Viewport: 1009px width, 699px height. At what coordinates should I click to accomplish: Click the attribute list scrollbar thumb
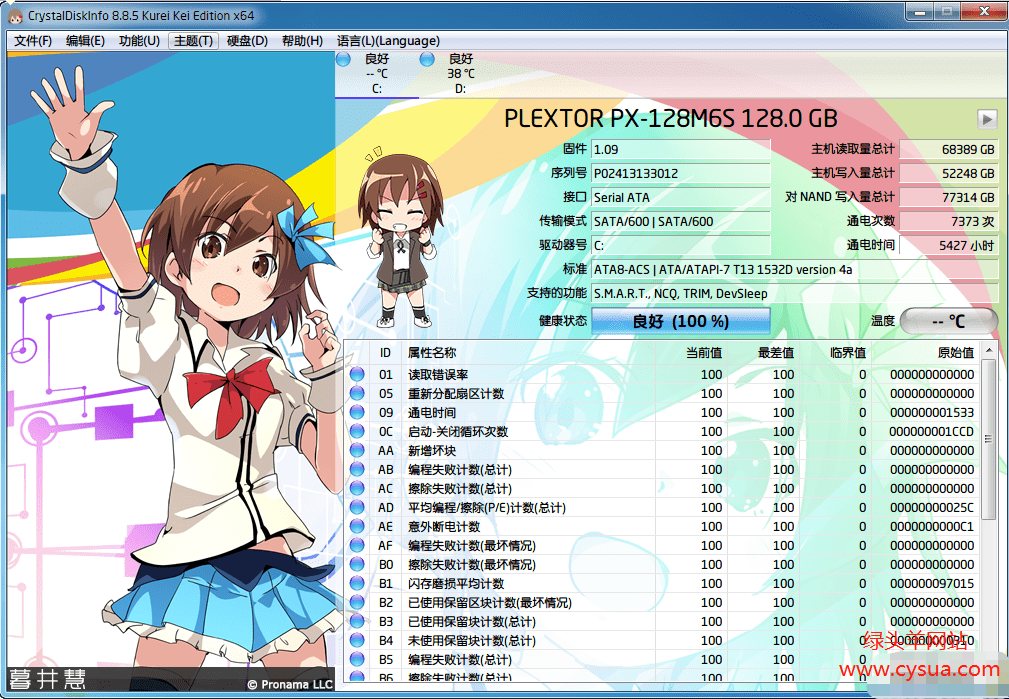[x=989, y=439]
